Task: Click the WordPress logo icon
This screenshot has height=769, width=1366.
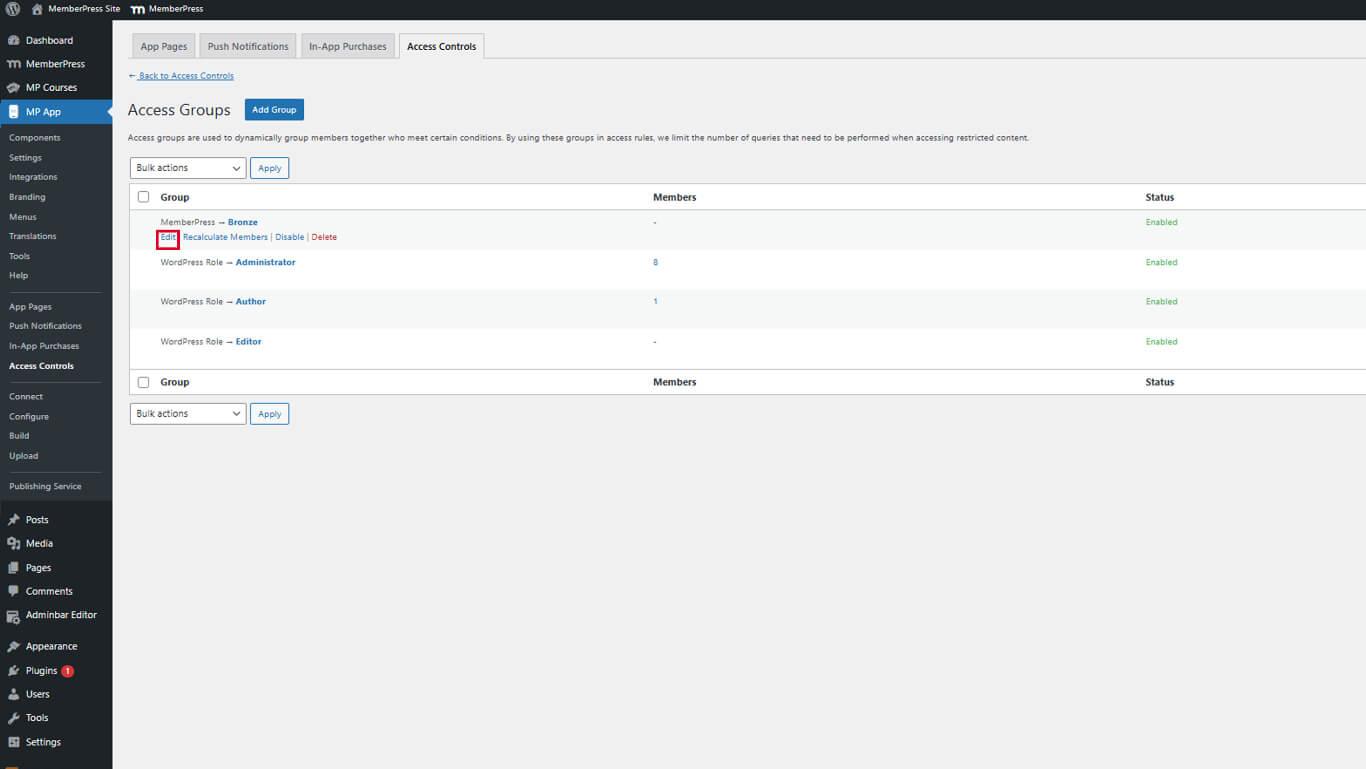Action: tap(13, 9)
